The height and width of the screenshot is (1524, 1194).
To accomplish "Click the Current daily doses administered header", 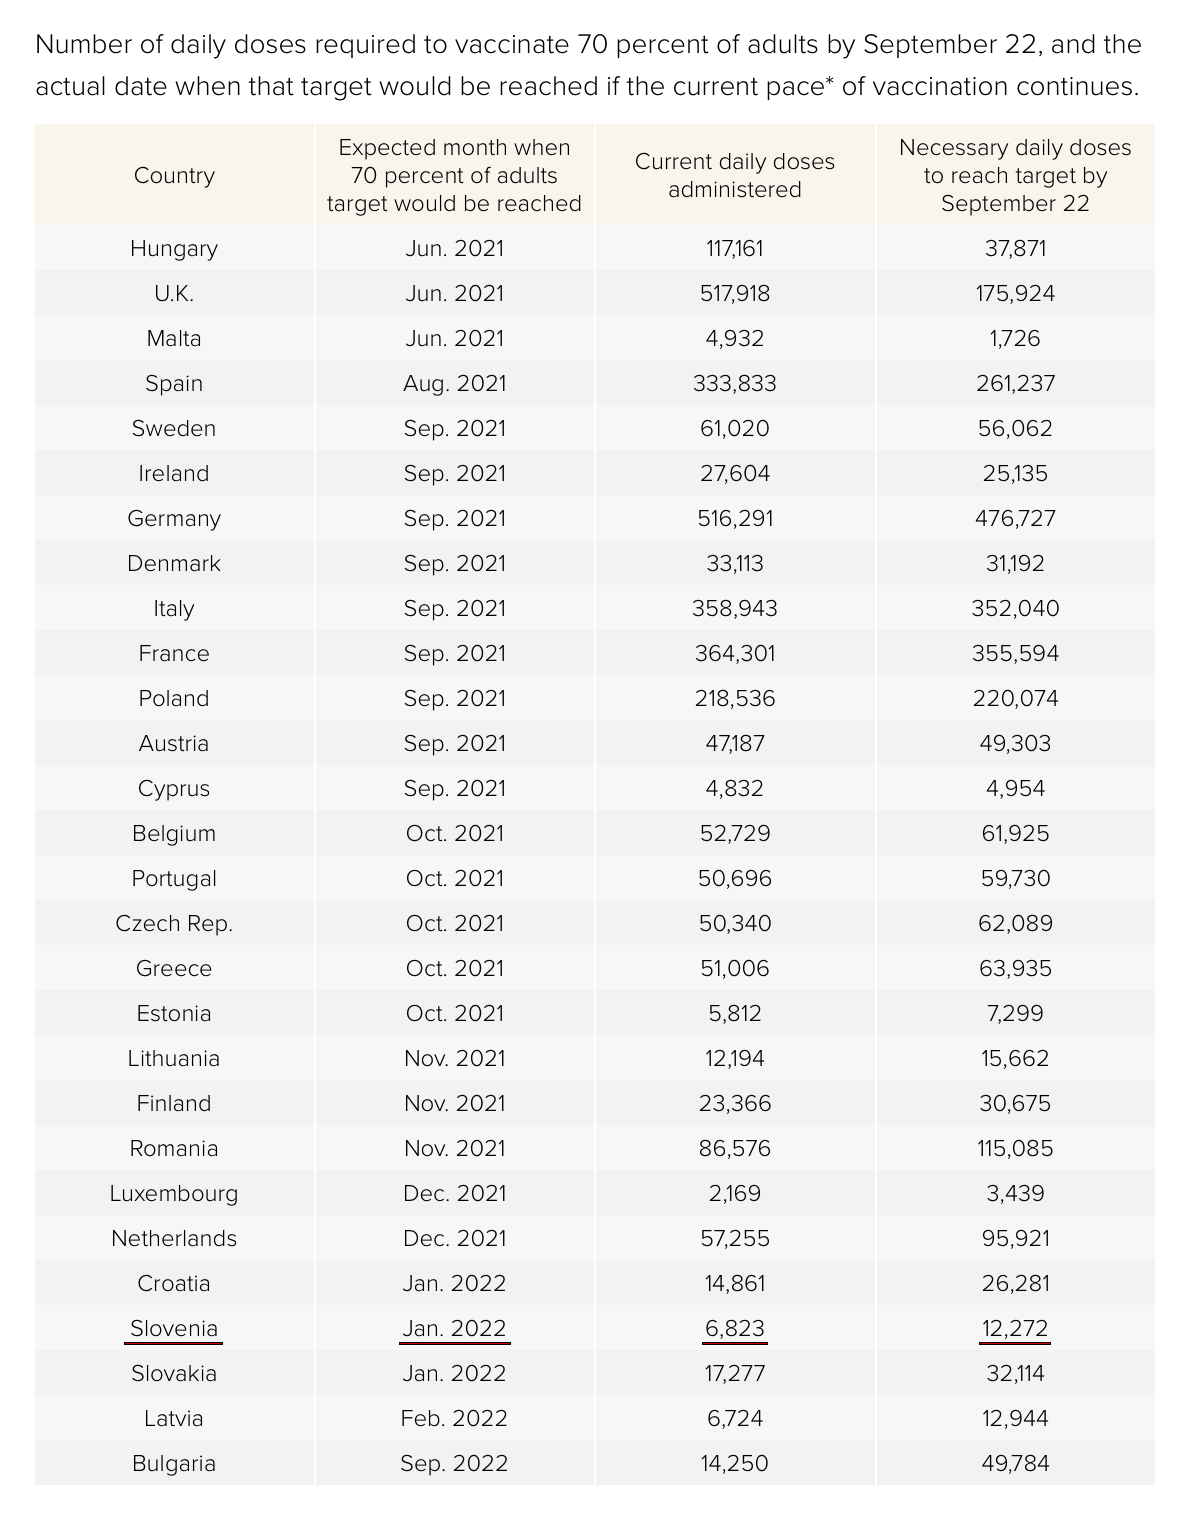I will tap(734, 176).
